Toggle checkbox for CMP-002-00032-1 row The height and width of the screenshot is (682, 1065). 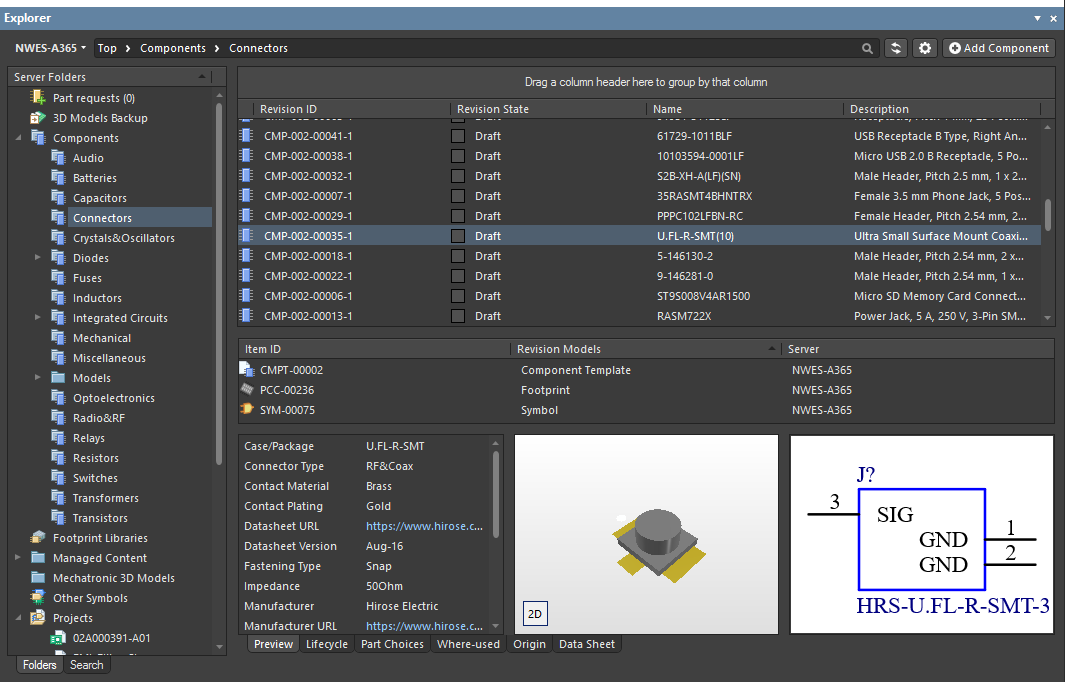[x=458, y=176]
